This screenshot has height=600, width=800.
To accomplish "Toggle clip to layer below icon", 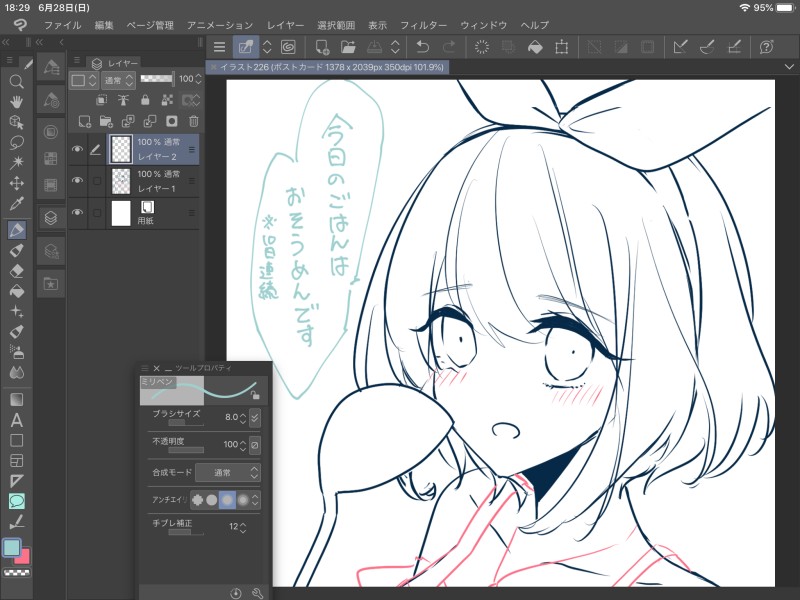I will [102, 100].
